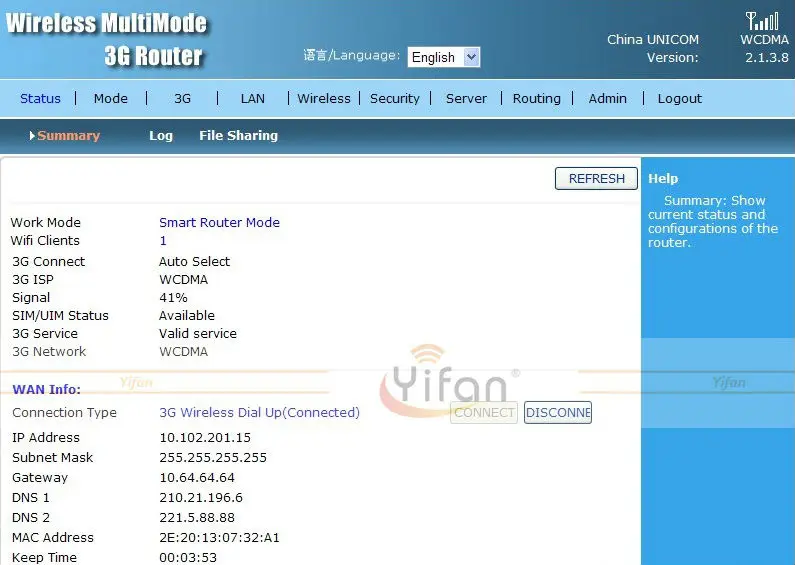Image resolution: width=795 pixels, height=565 pixels.
Task: Click the 3G Service value Valid service
Action: (x=198, y=333)
